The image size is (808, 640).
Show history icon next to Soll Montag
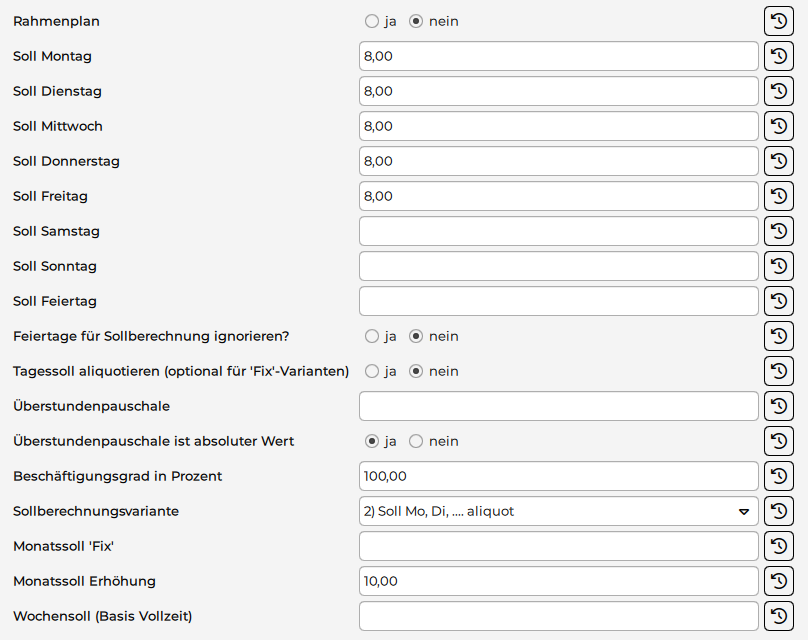(779, 56)
